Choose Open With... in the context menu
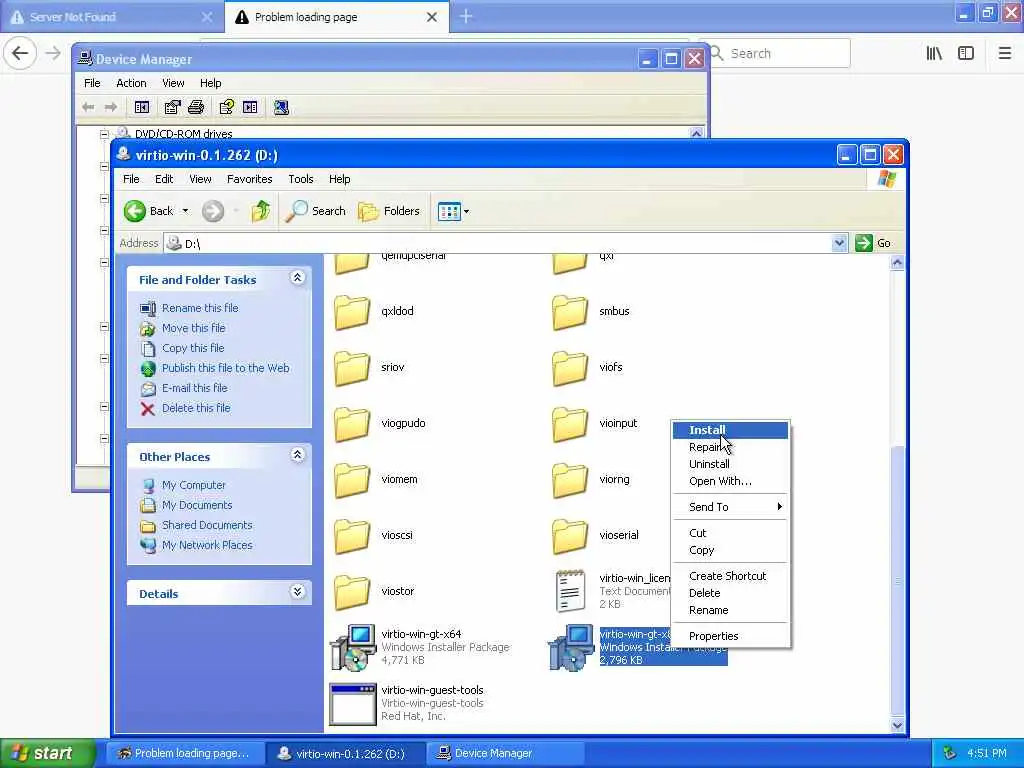This screenshot has height=768, width=1024. coord(730,481)
